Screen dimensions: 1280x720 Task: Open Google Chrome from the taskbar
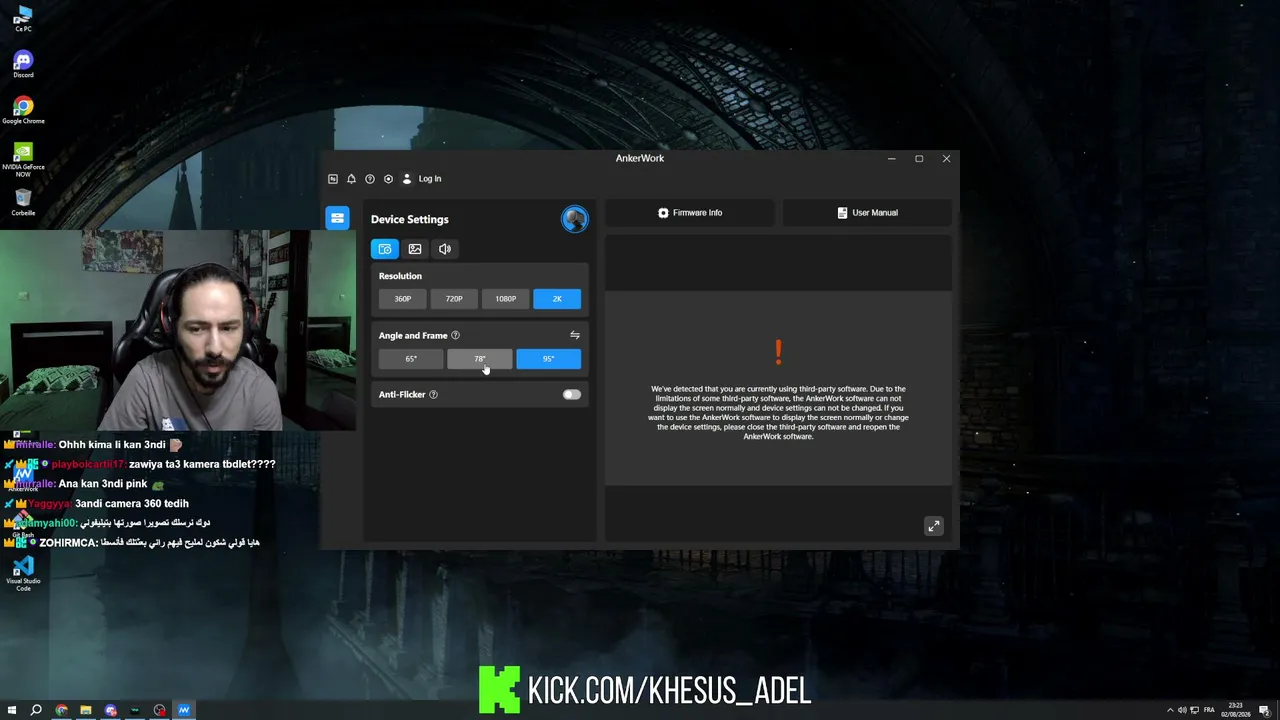[x=61, y=710]
